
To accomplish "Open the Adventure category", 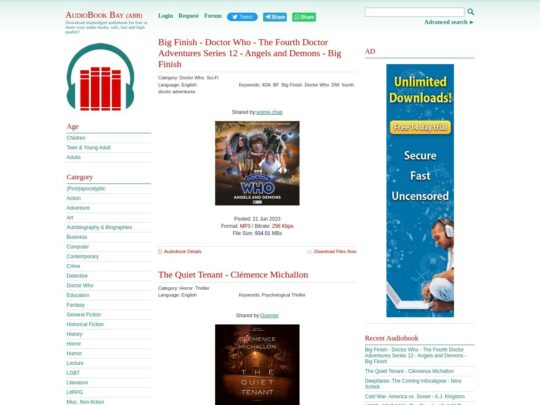I will click(x=78, y=208).
